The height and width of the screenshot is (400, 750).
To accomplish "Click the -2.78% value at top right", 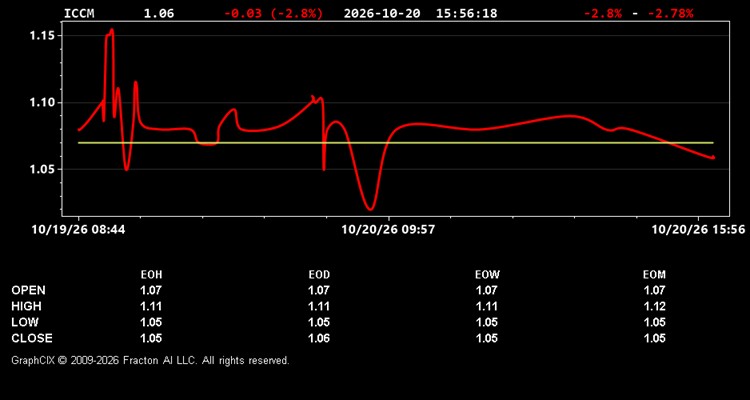I will tap(670, 13).
